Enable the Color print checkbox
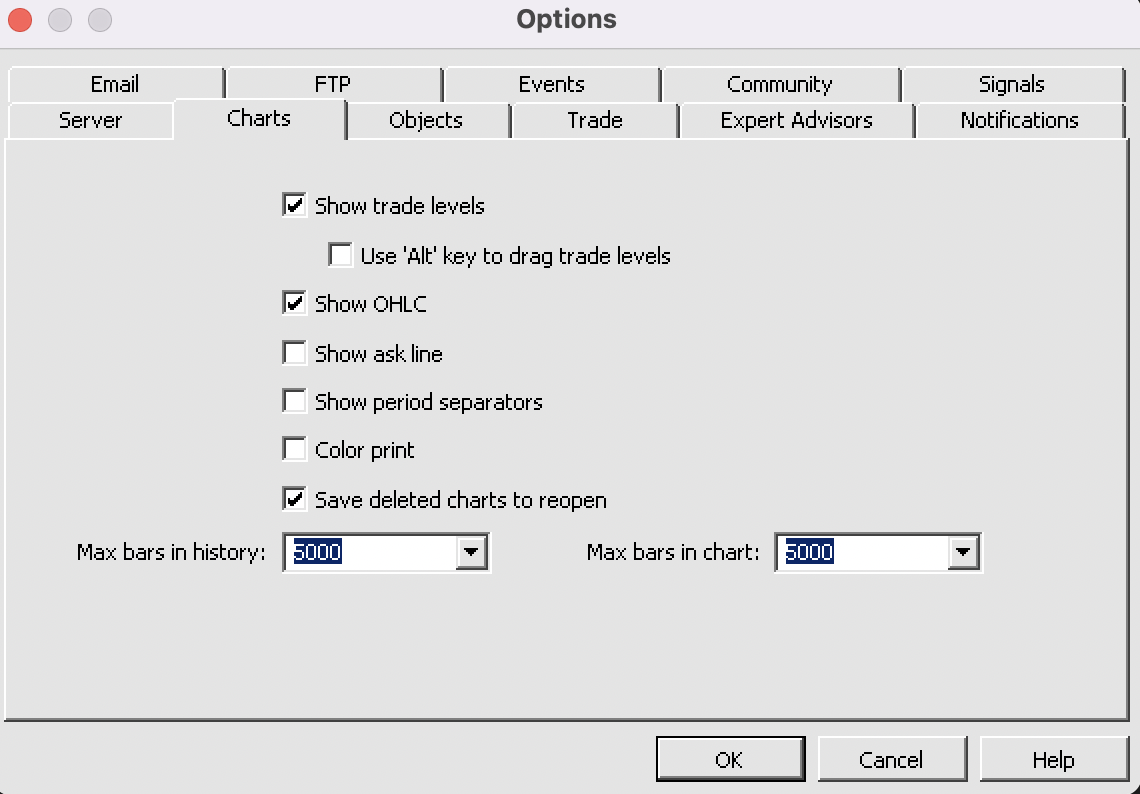Image resolution: width=1140 pixels, height=794 pixels. (295, 450)
